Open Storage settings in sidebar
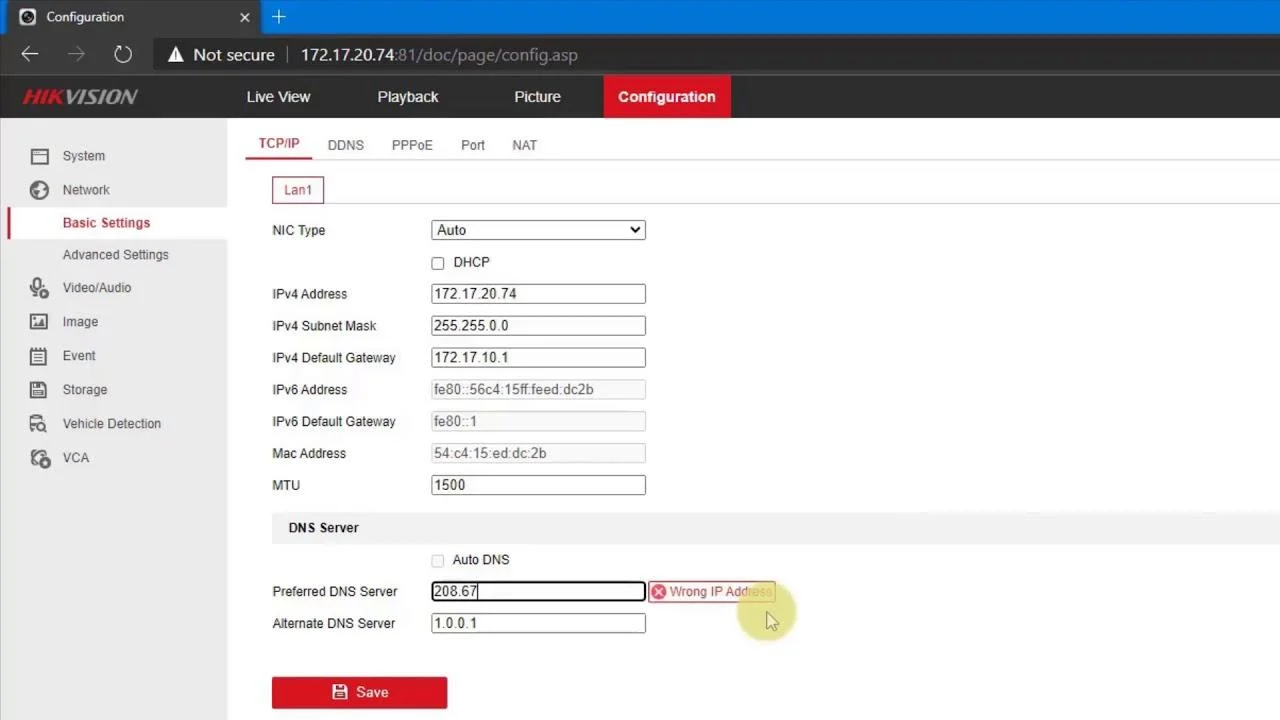The width and height of the screenshot is (1280, 720). coord(85,390)
